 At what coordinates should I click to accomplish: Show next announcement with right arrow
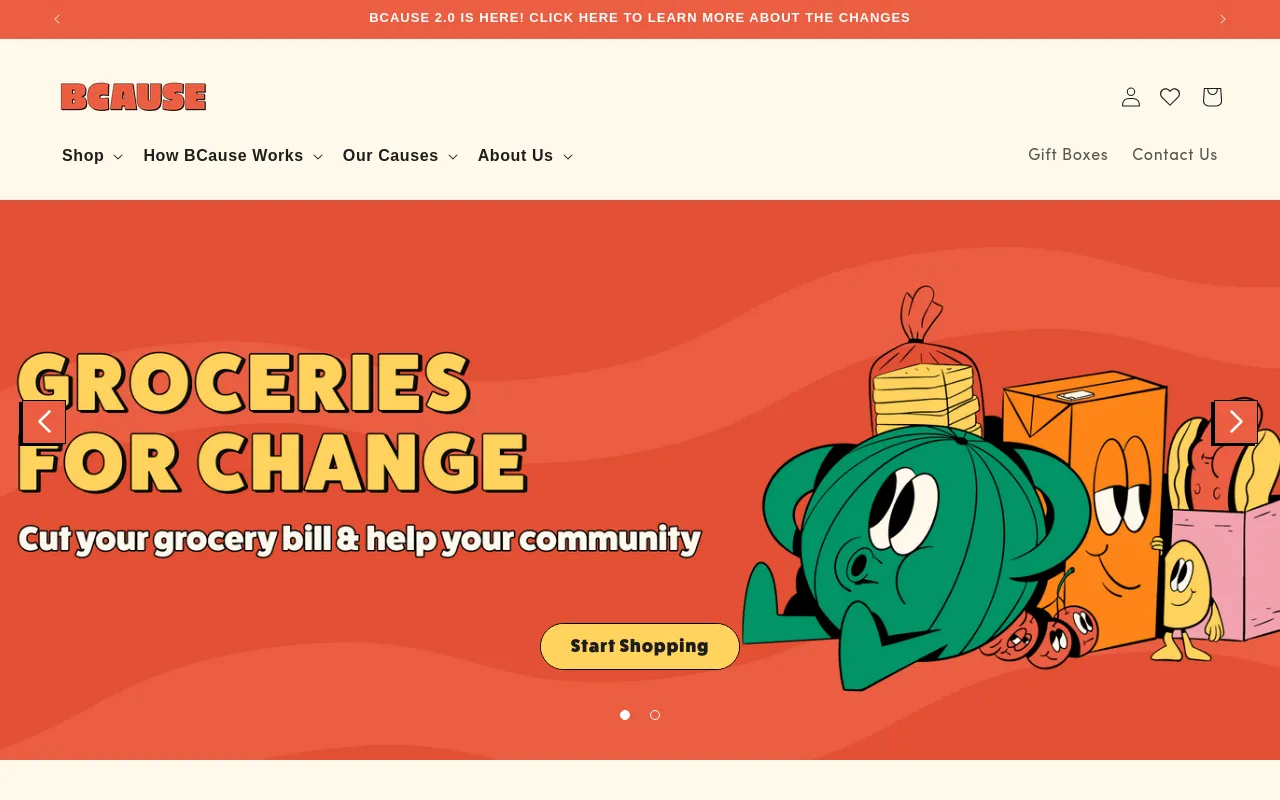1222,19
